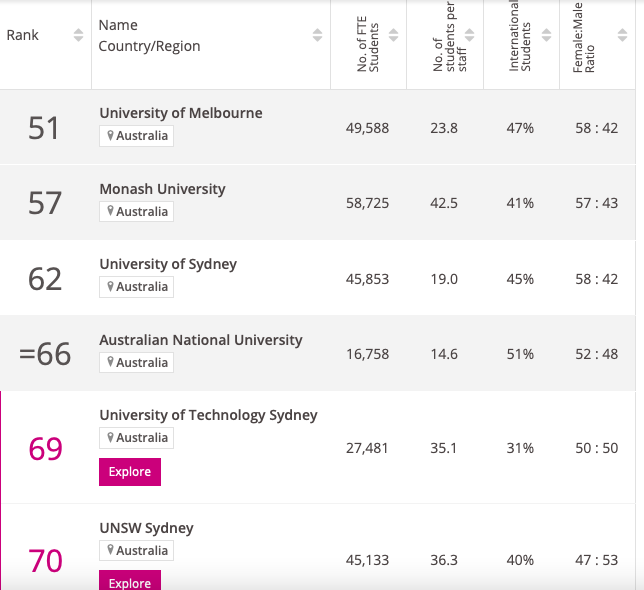The width and height of the screenshot is (644, 590).
Task: Select international students value 47%
Action: pos(520,128)
